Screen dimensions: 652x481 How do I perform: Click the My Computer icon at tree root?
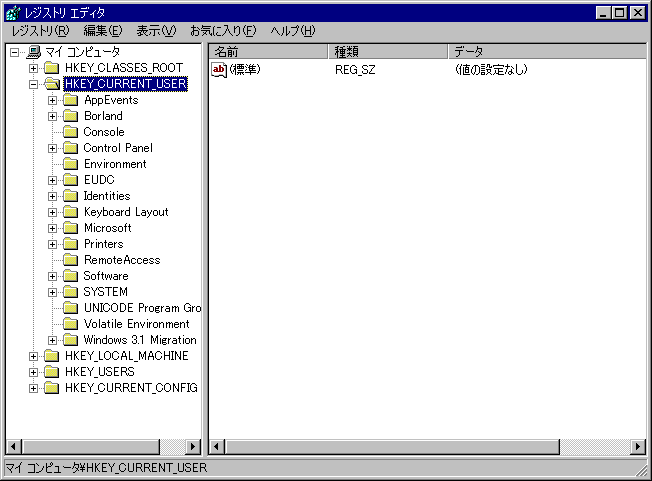pyautogui.click(x=33, y=52)
